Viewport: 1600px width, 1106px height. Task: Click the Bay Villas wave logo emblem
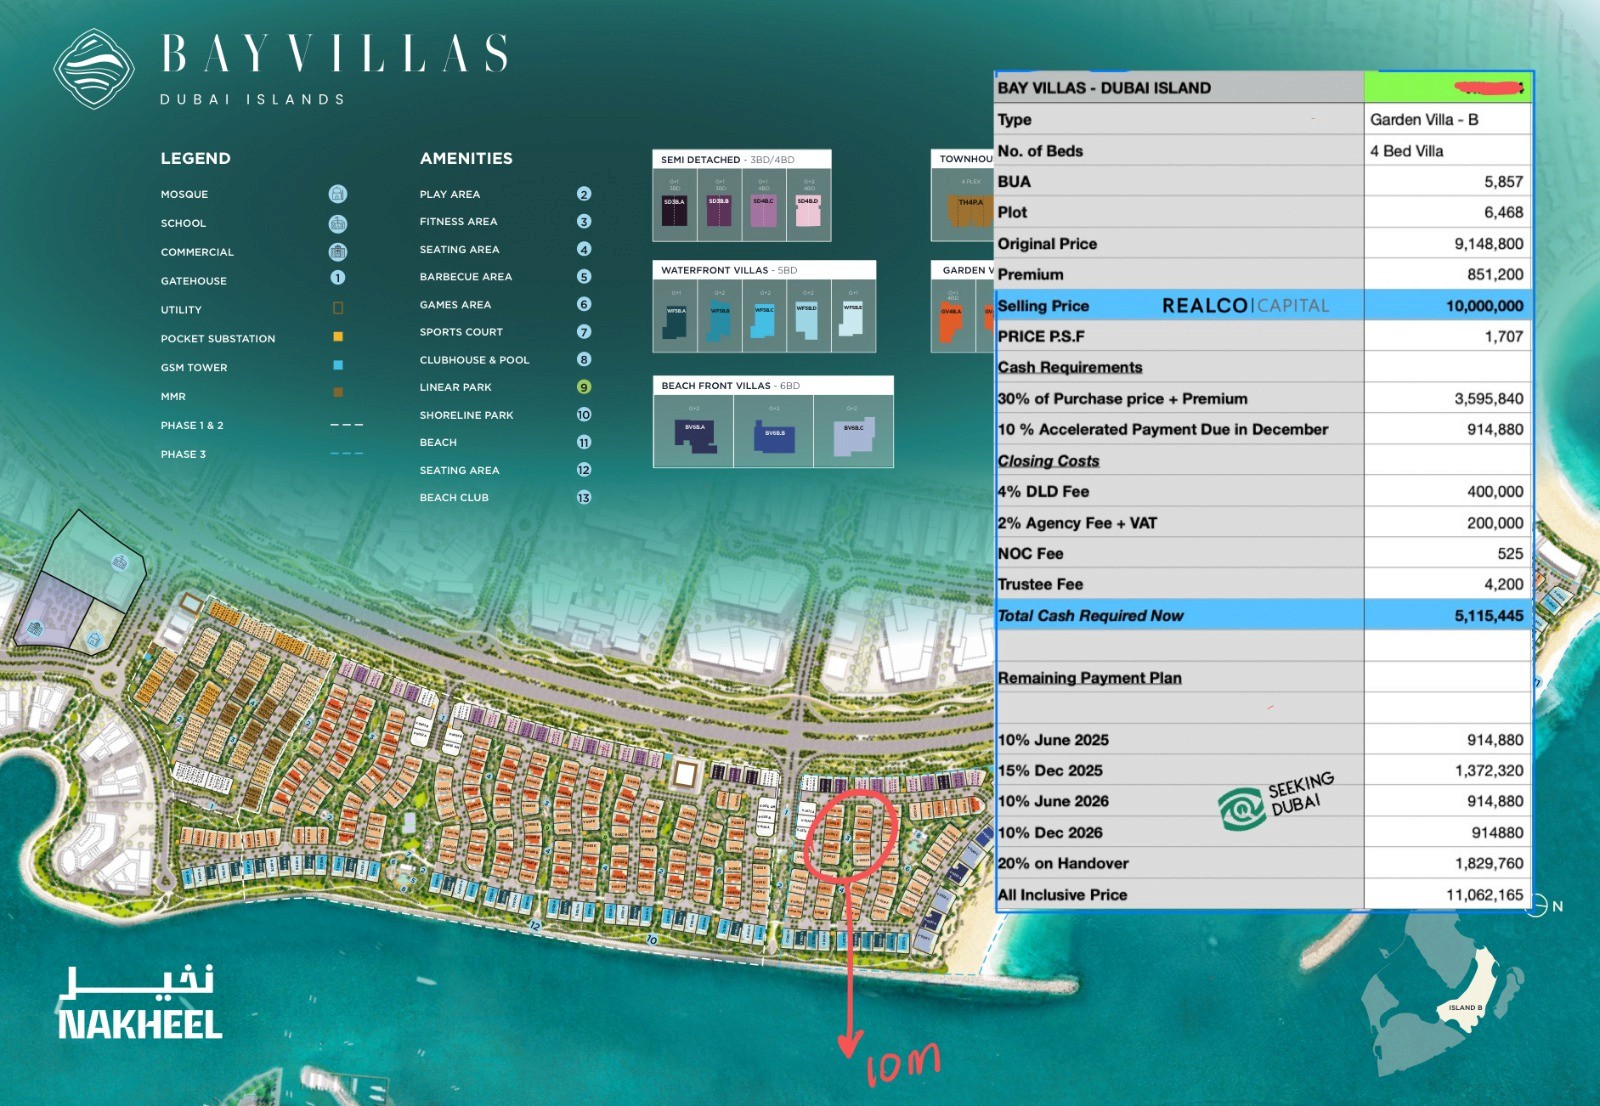click(94, 69)
